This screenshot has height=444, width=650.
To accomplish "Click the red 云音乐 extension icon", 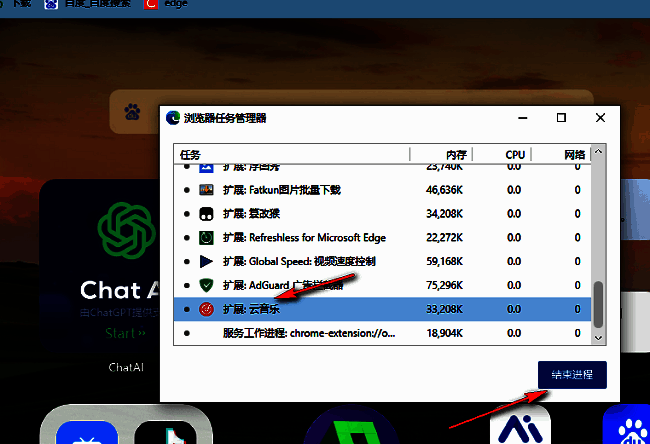I will point(207,310).
